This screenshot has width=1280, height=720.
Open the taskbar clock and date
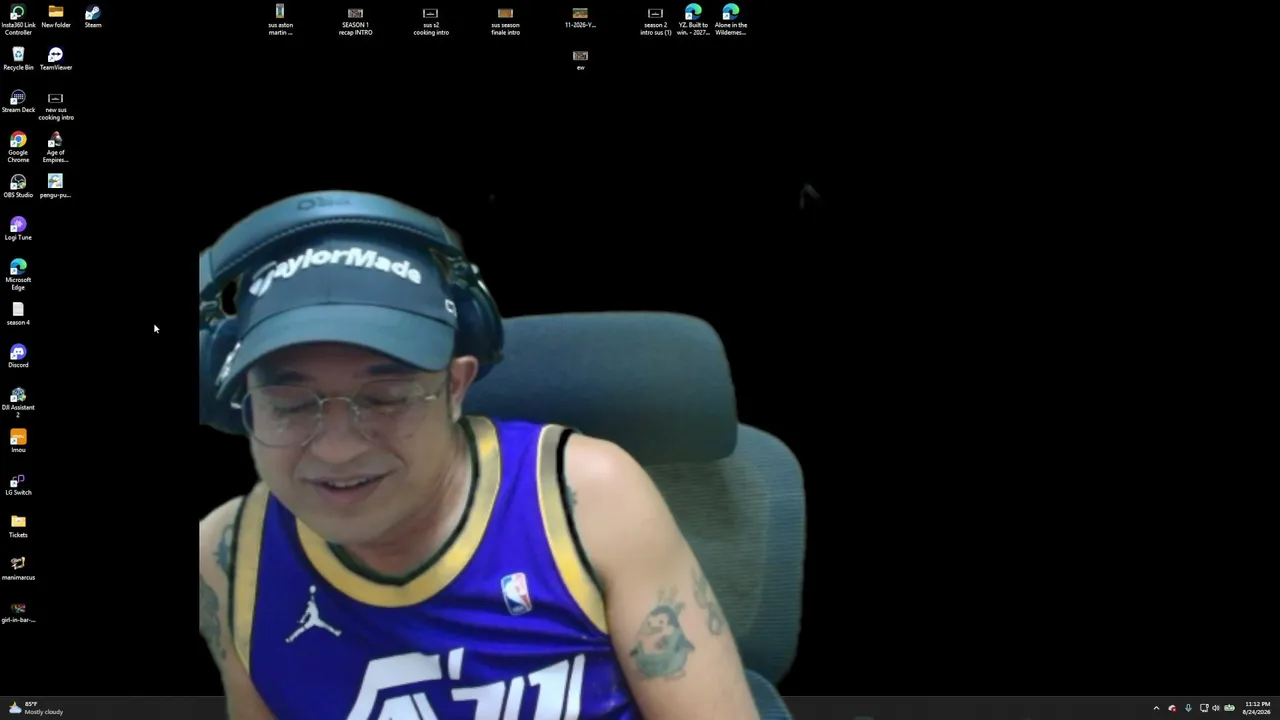pos(1257,708)
